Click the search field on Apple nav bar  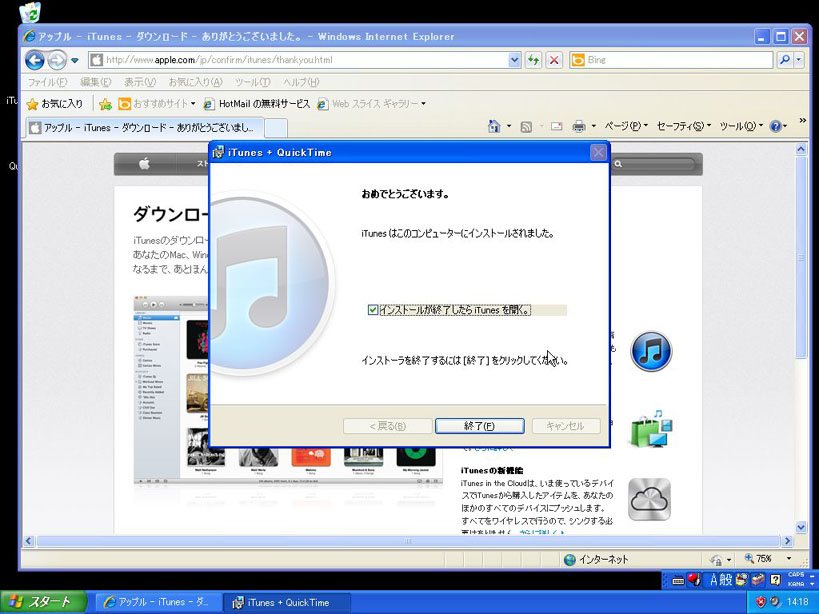click(x=654, y=164)
